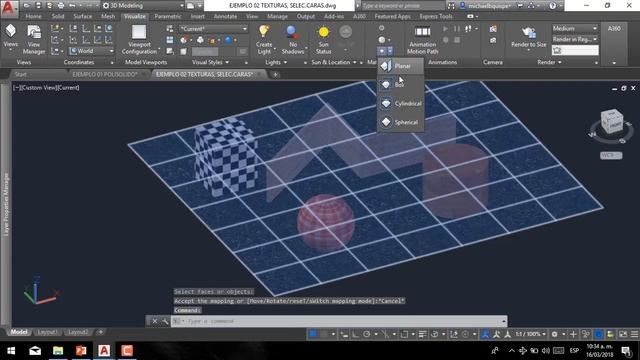Expand the Render panel
The image size is (640, 360).
tap(549, 62)
